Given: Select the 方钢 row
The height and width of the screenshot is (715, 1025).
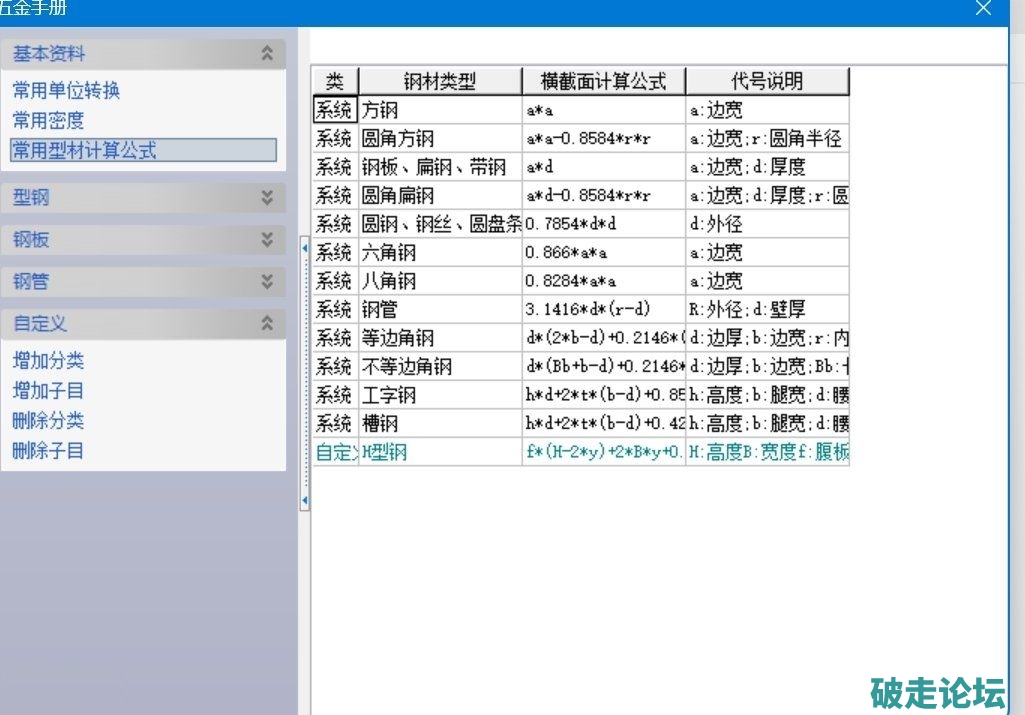Looking at the screenshot, I should point(440,110).
